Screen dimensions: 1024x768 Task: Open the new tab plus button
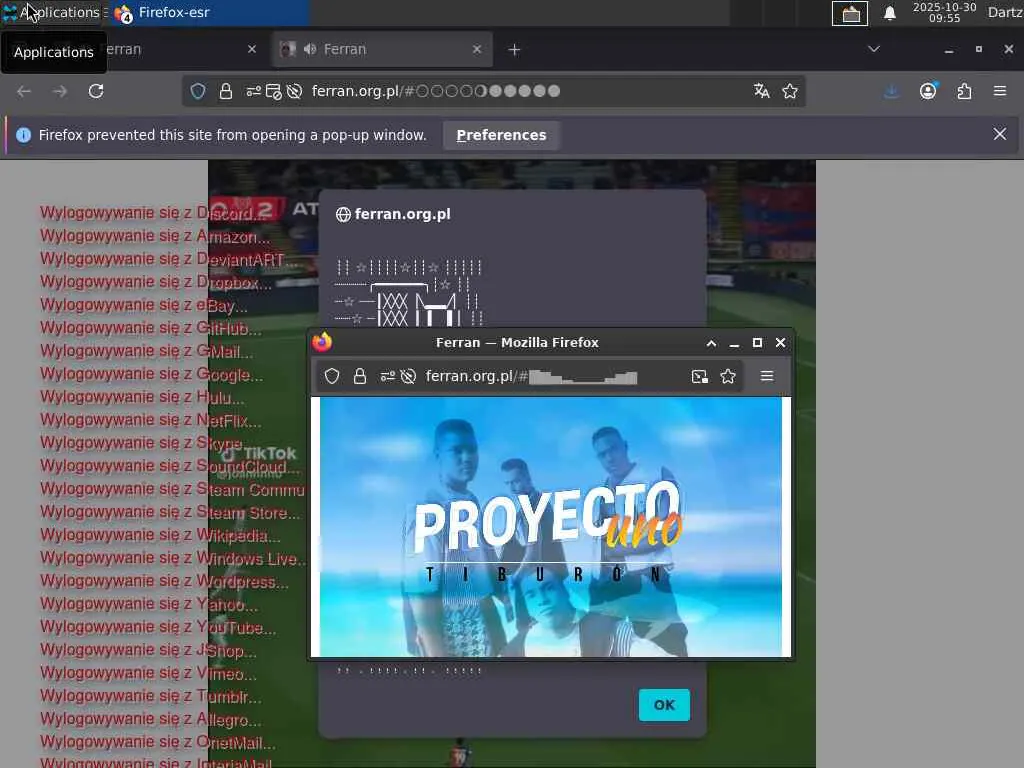(x=515, y=50)
